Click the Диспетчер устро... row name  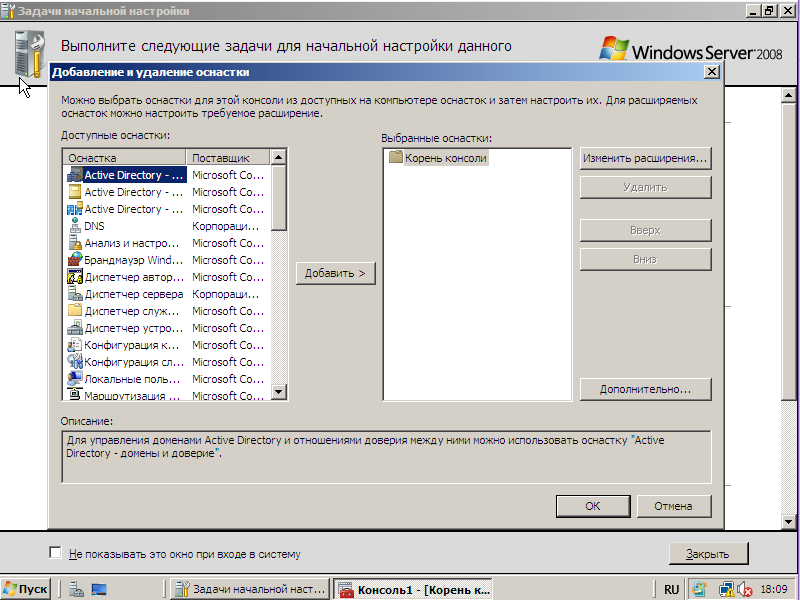point(134,328)
